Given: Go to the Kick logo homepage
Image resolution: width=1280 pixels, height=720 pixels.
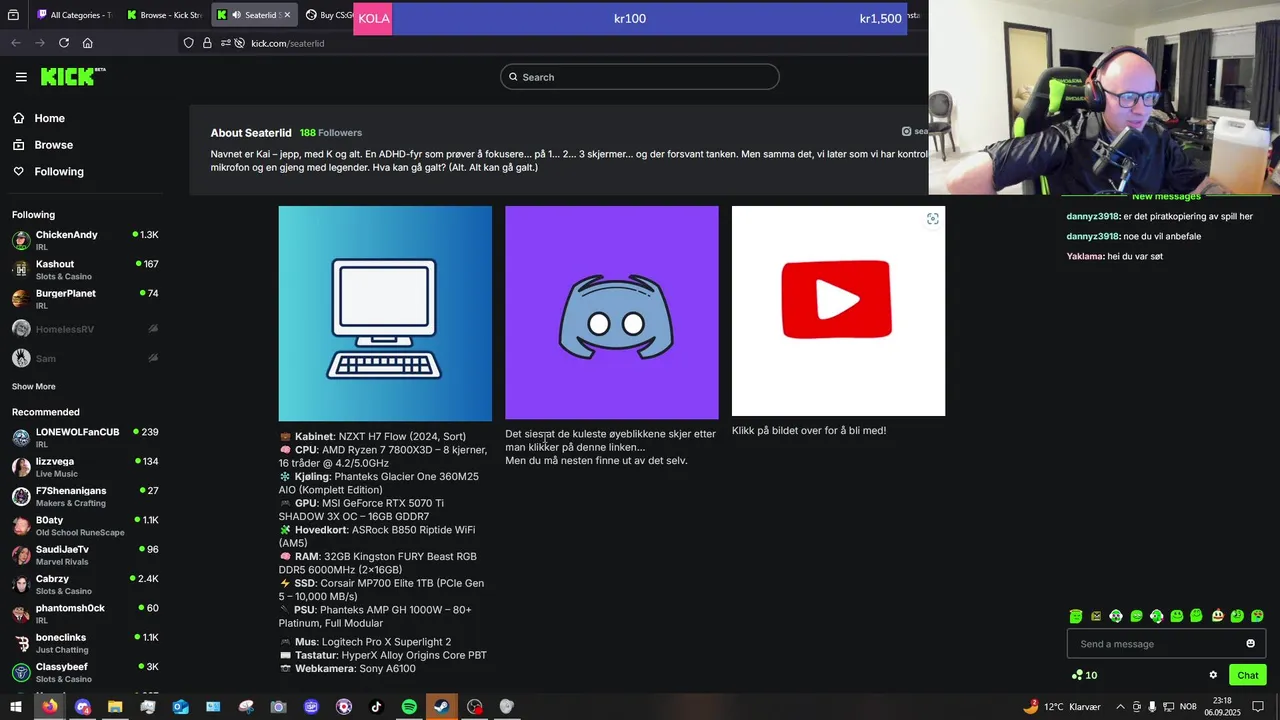Looking at the screenshot, I should pyautogui.click(x=73, y=77).
